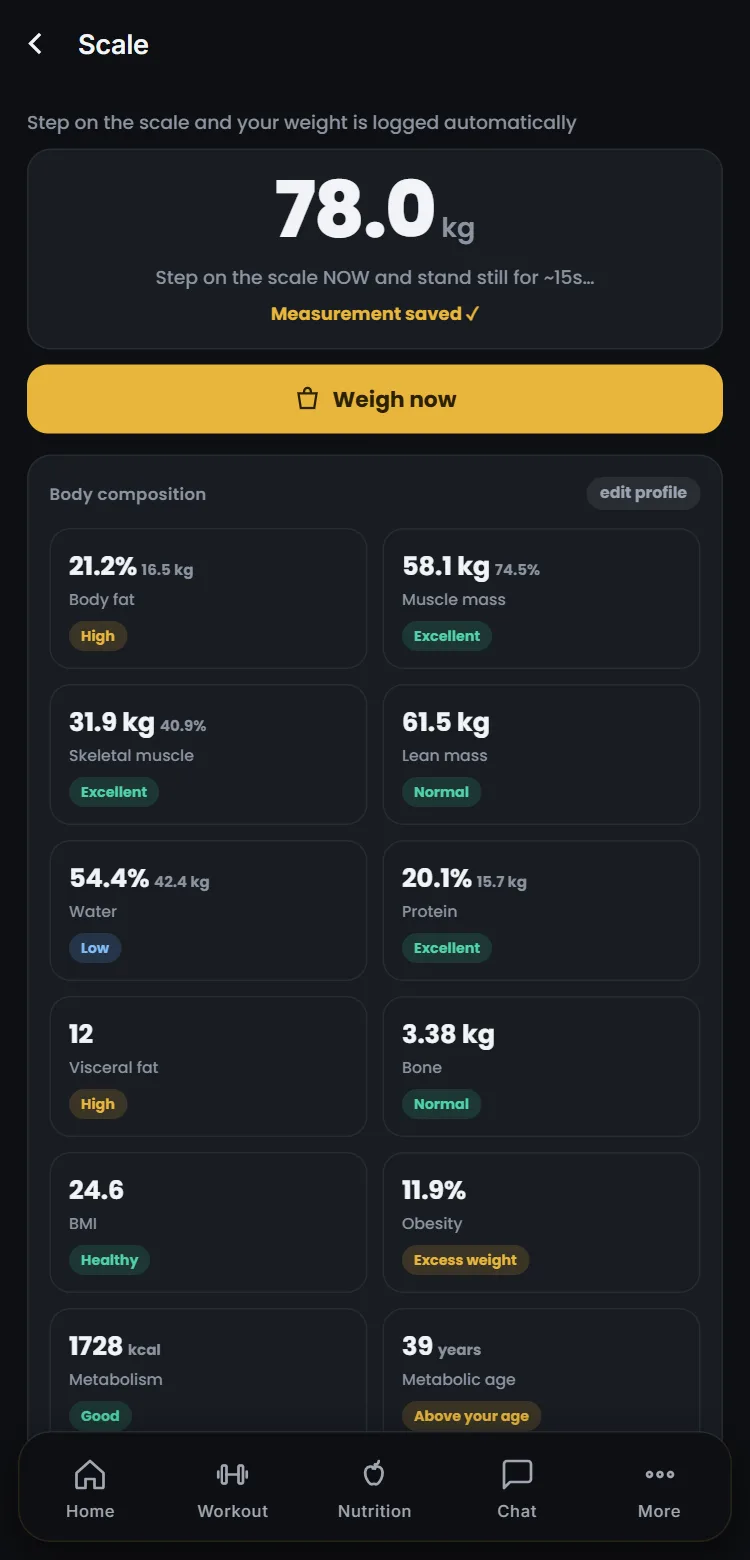
Task: Go back using the arrow icon
Action: pos(35,44)
